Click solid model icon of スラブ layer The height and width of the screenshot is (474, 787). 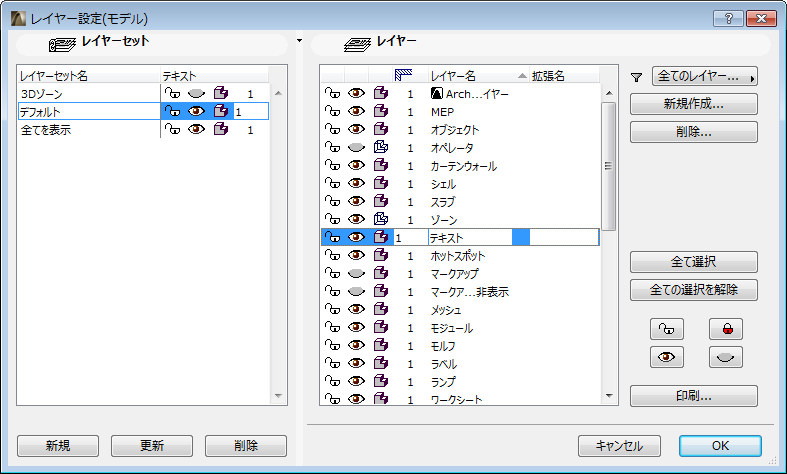381,201
